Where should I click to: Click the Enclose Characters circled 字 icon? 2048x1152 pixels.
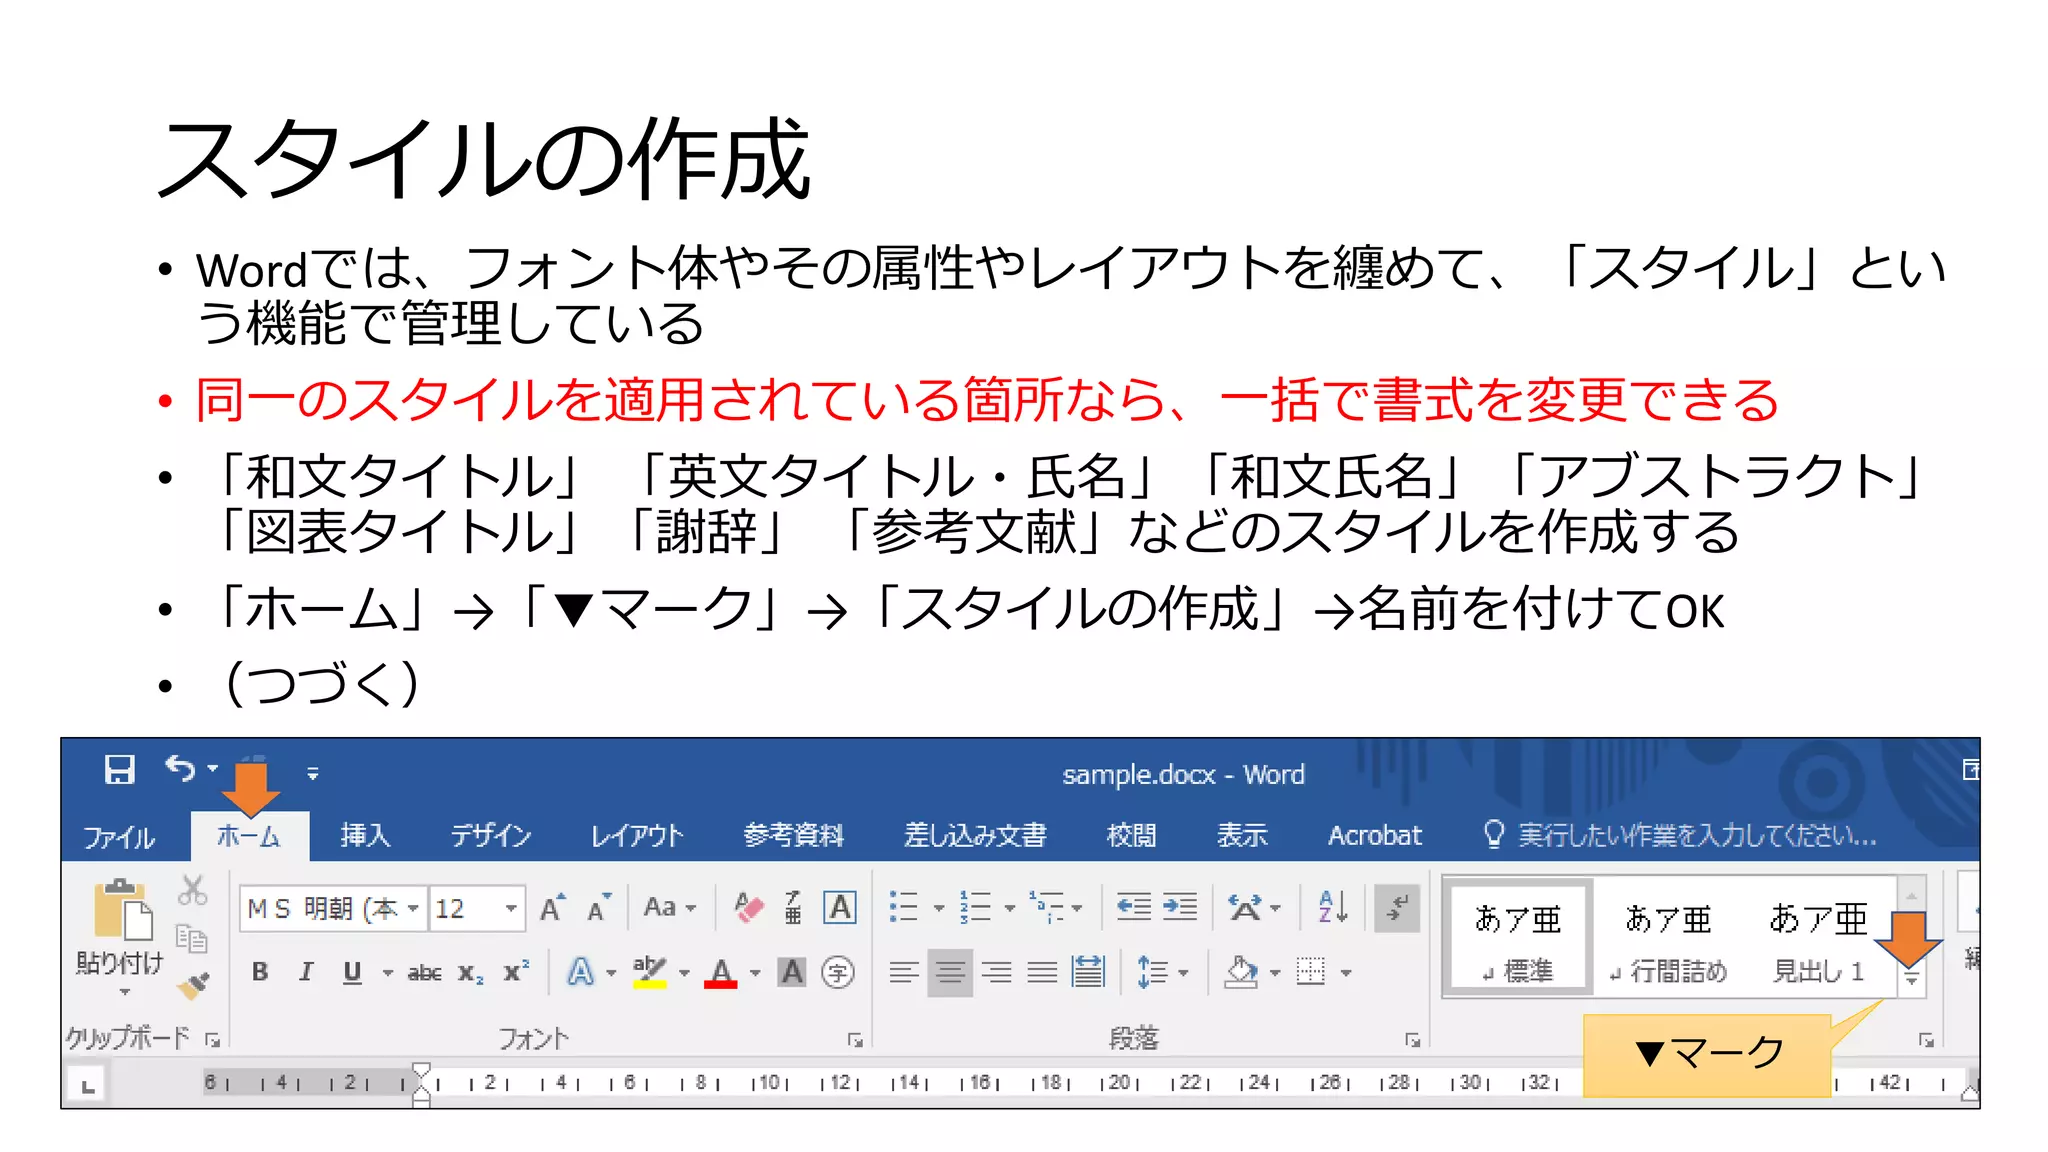click(838, 972)
